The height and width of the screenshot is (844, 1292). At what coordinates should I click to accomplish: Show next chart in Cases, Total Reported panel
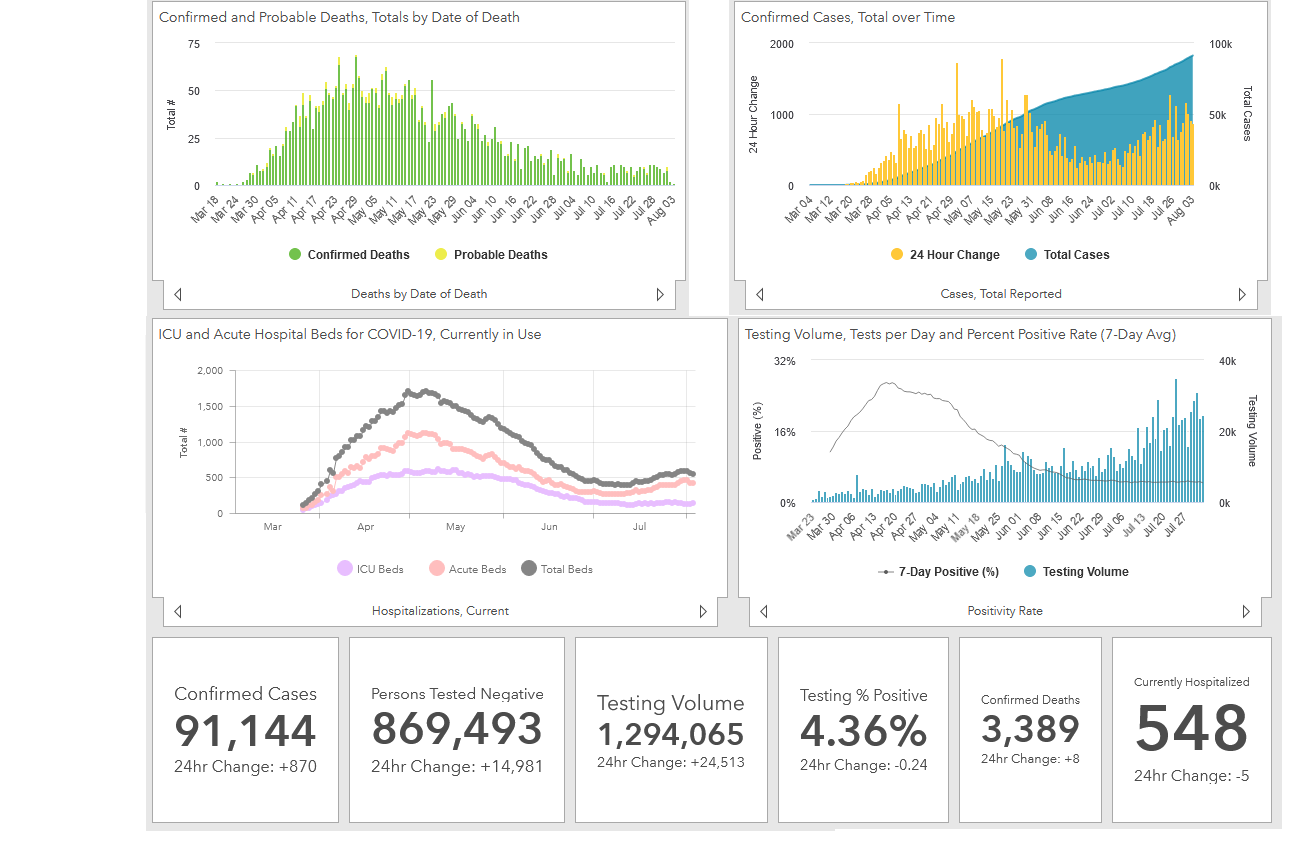[1242, 294]
